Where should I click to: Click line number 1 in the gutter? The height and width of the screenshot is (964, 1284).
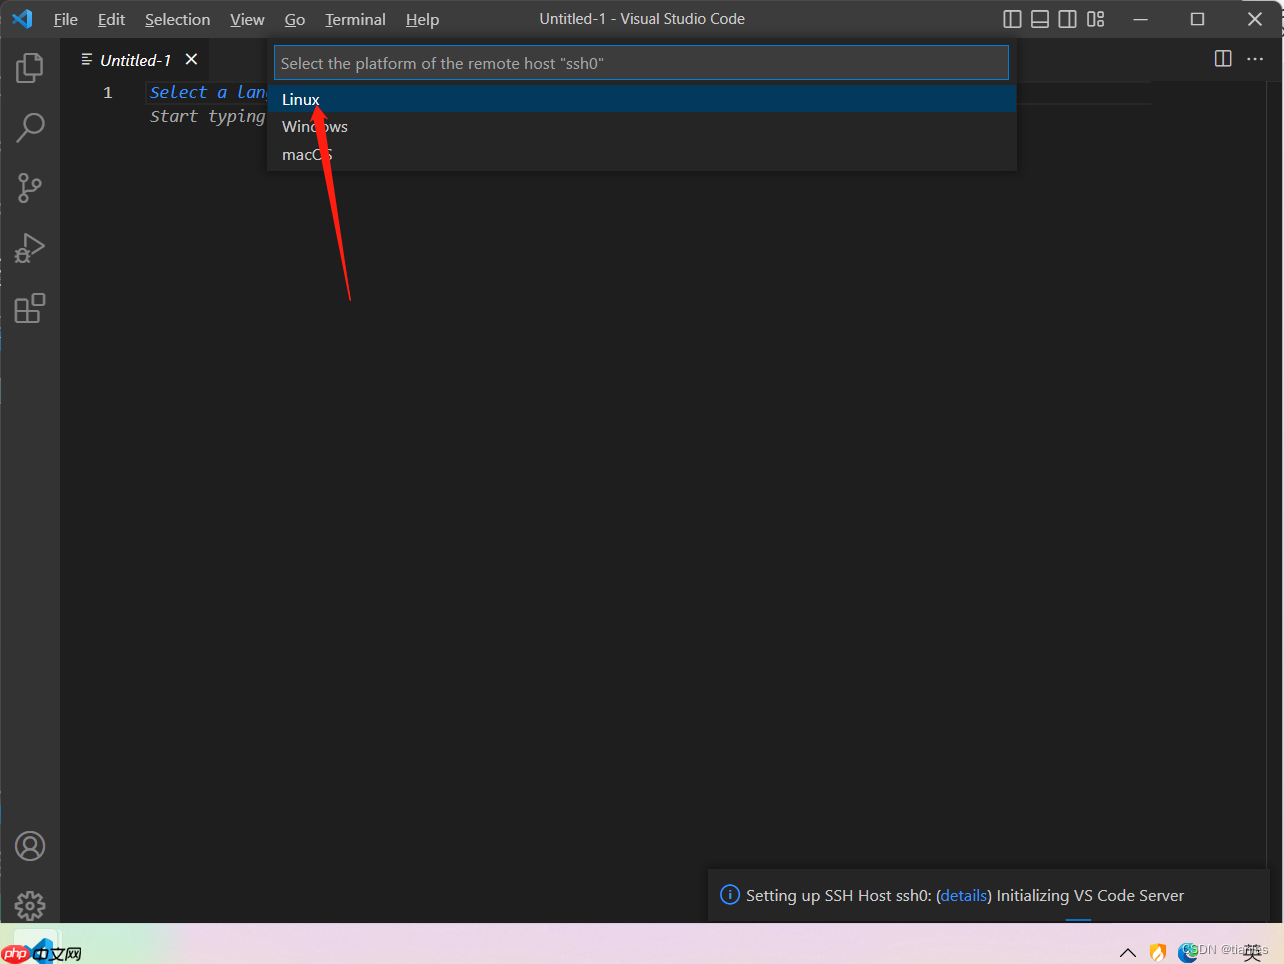click(108, 93)
